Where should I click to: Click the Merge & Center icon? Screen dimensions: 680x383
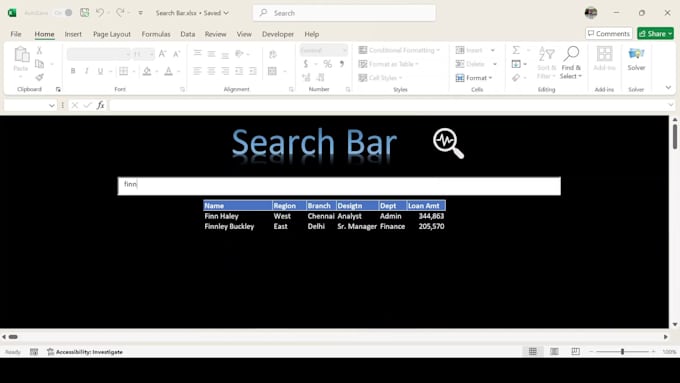pos(272,71)
